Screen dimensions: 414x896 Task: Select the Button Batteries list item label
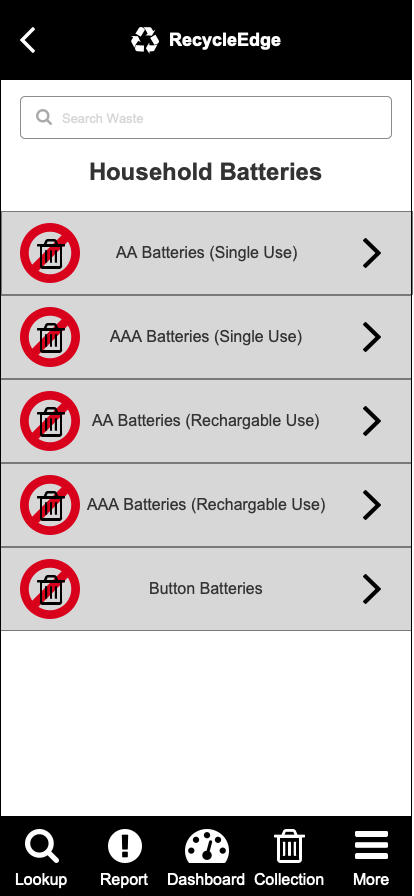206,589
